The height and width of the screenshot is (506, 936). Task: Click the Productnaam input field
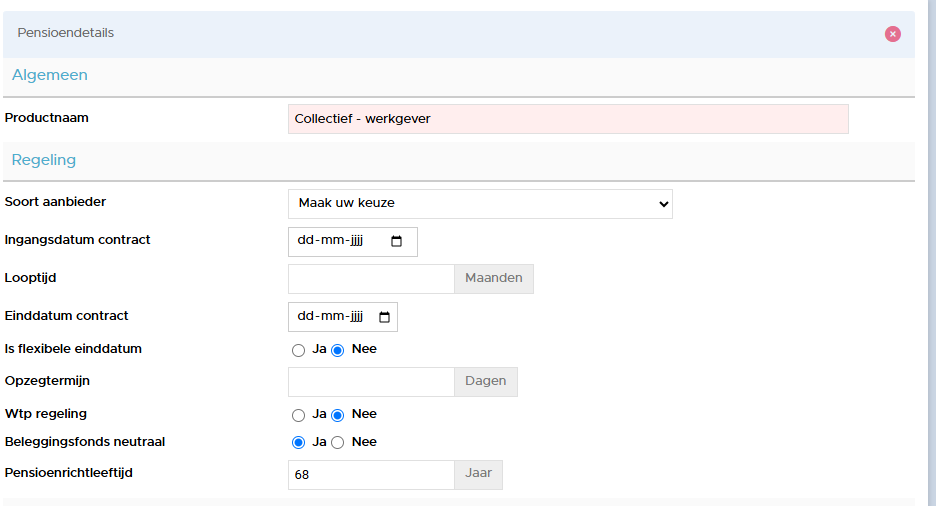[568, 119]
